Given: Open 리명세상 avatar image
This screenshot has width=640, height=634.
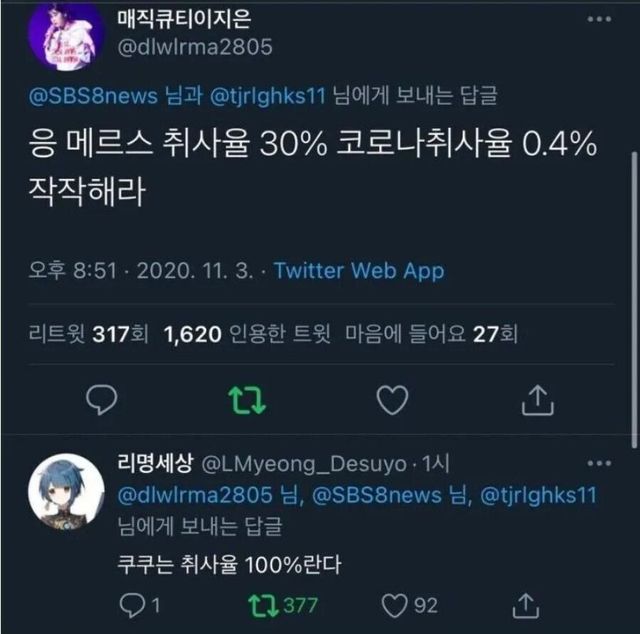Looking at the screenshot, I should click(65, 491).
